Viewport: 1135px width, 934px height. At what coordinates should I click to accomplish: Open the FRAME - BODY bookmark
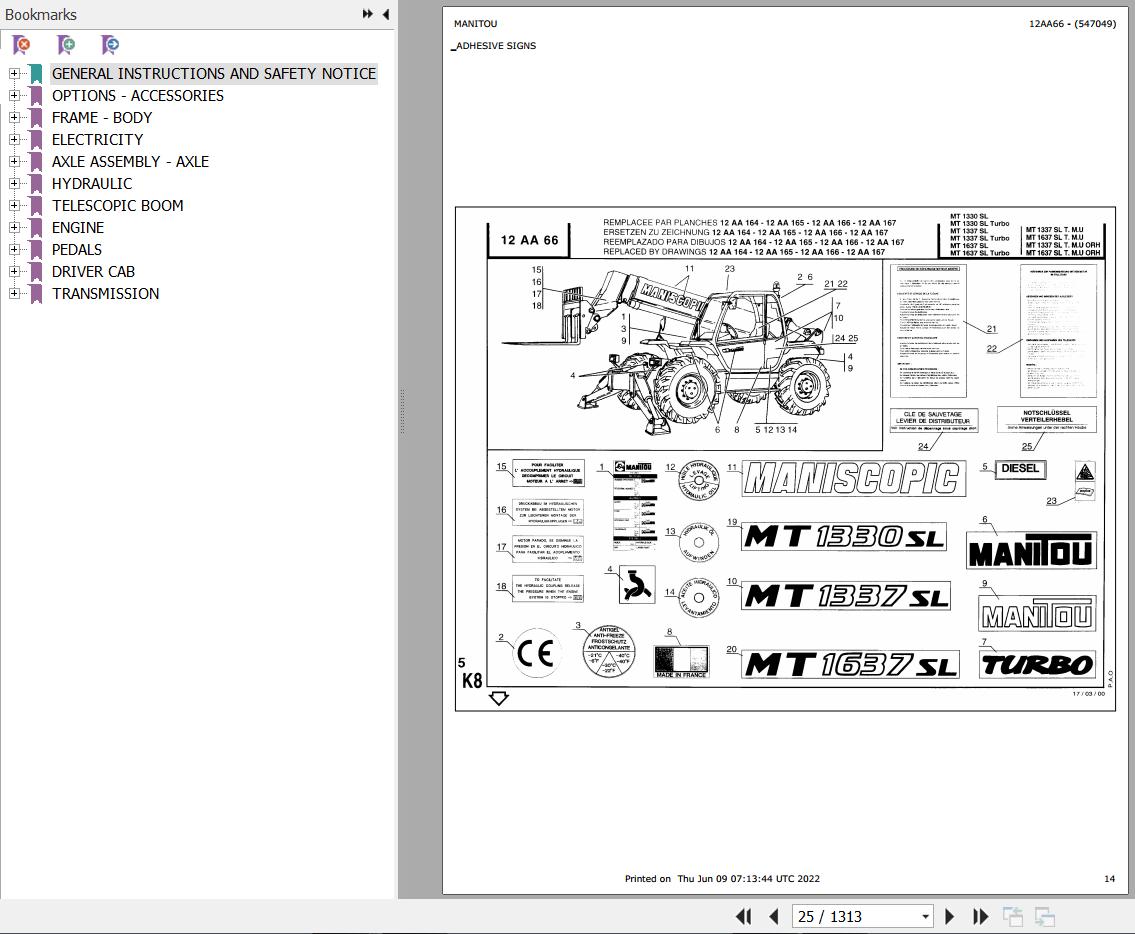pos(102,117)
